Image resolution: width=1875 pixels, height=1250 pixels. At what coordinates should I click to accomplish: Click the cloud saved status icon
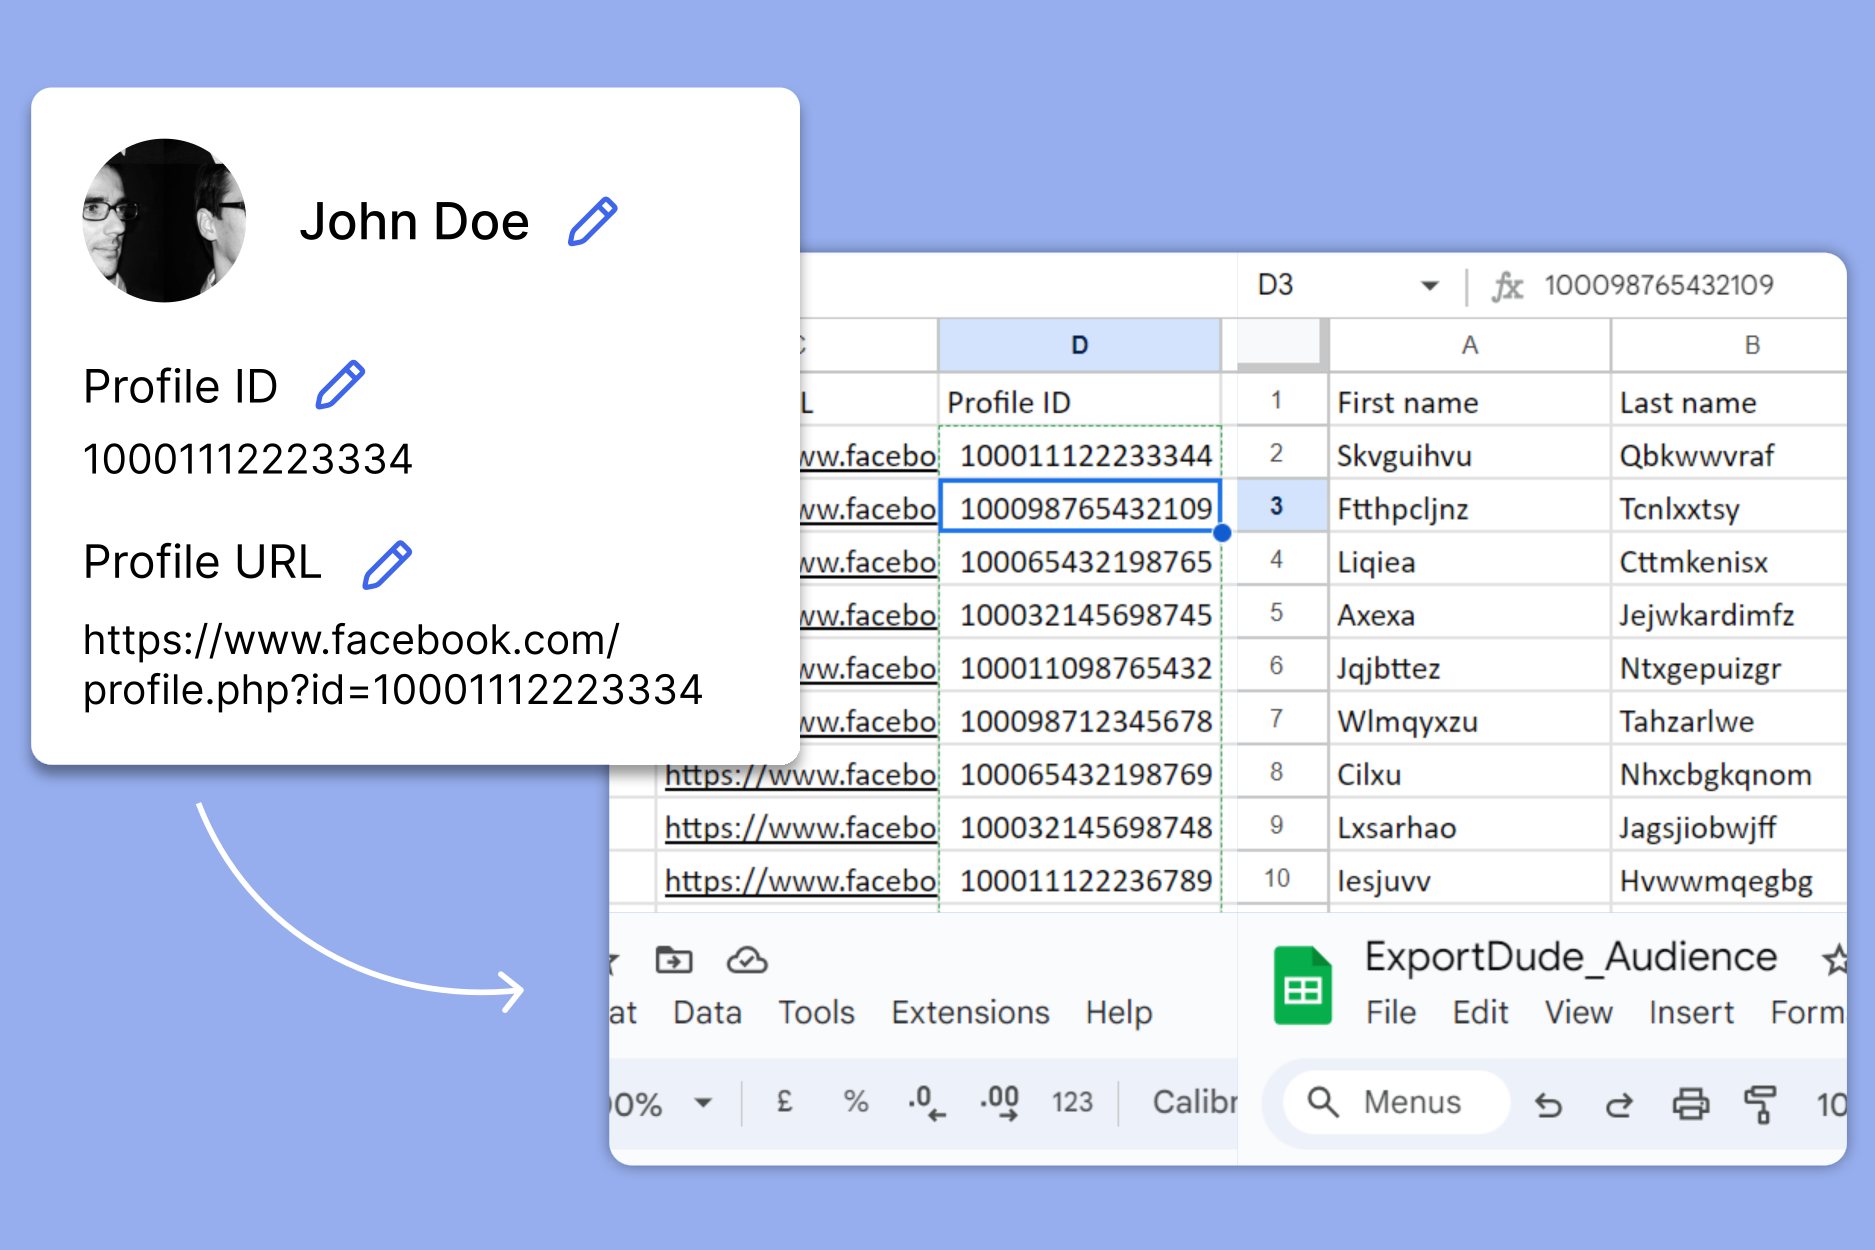coord(746,960)
